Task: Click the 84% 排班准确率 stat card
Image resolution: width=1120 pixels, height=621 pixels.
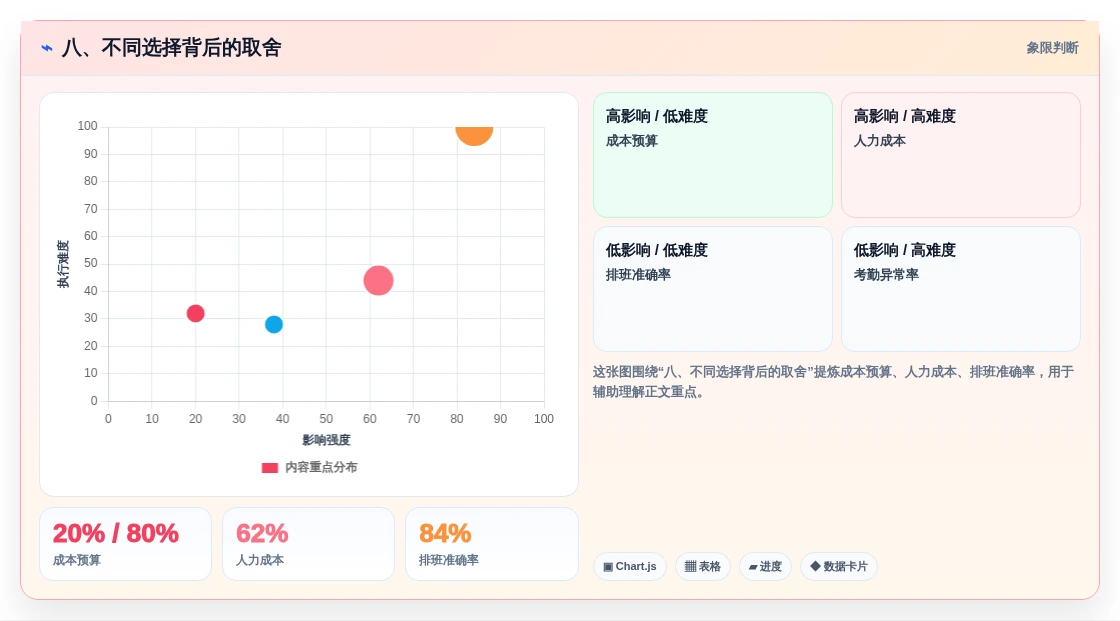Action: coord(491,544)
